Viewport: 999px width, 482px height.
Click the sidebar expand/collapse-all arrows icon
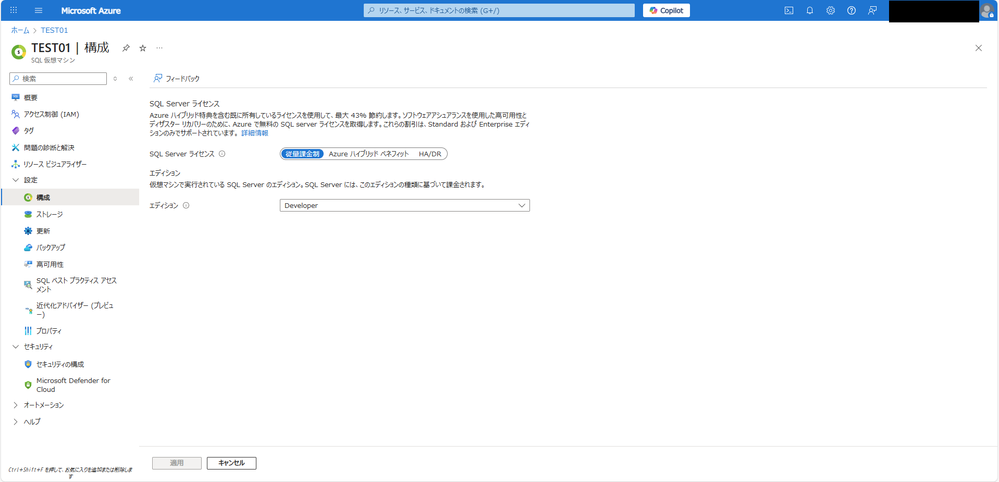[x=115, y=78]
